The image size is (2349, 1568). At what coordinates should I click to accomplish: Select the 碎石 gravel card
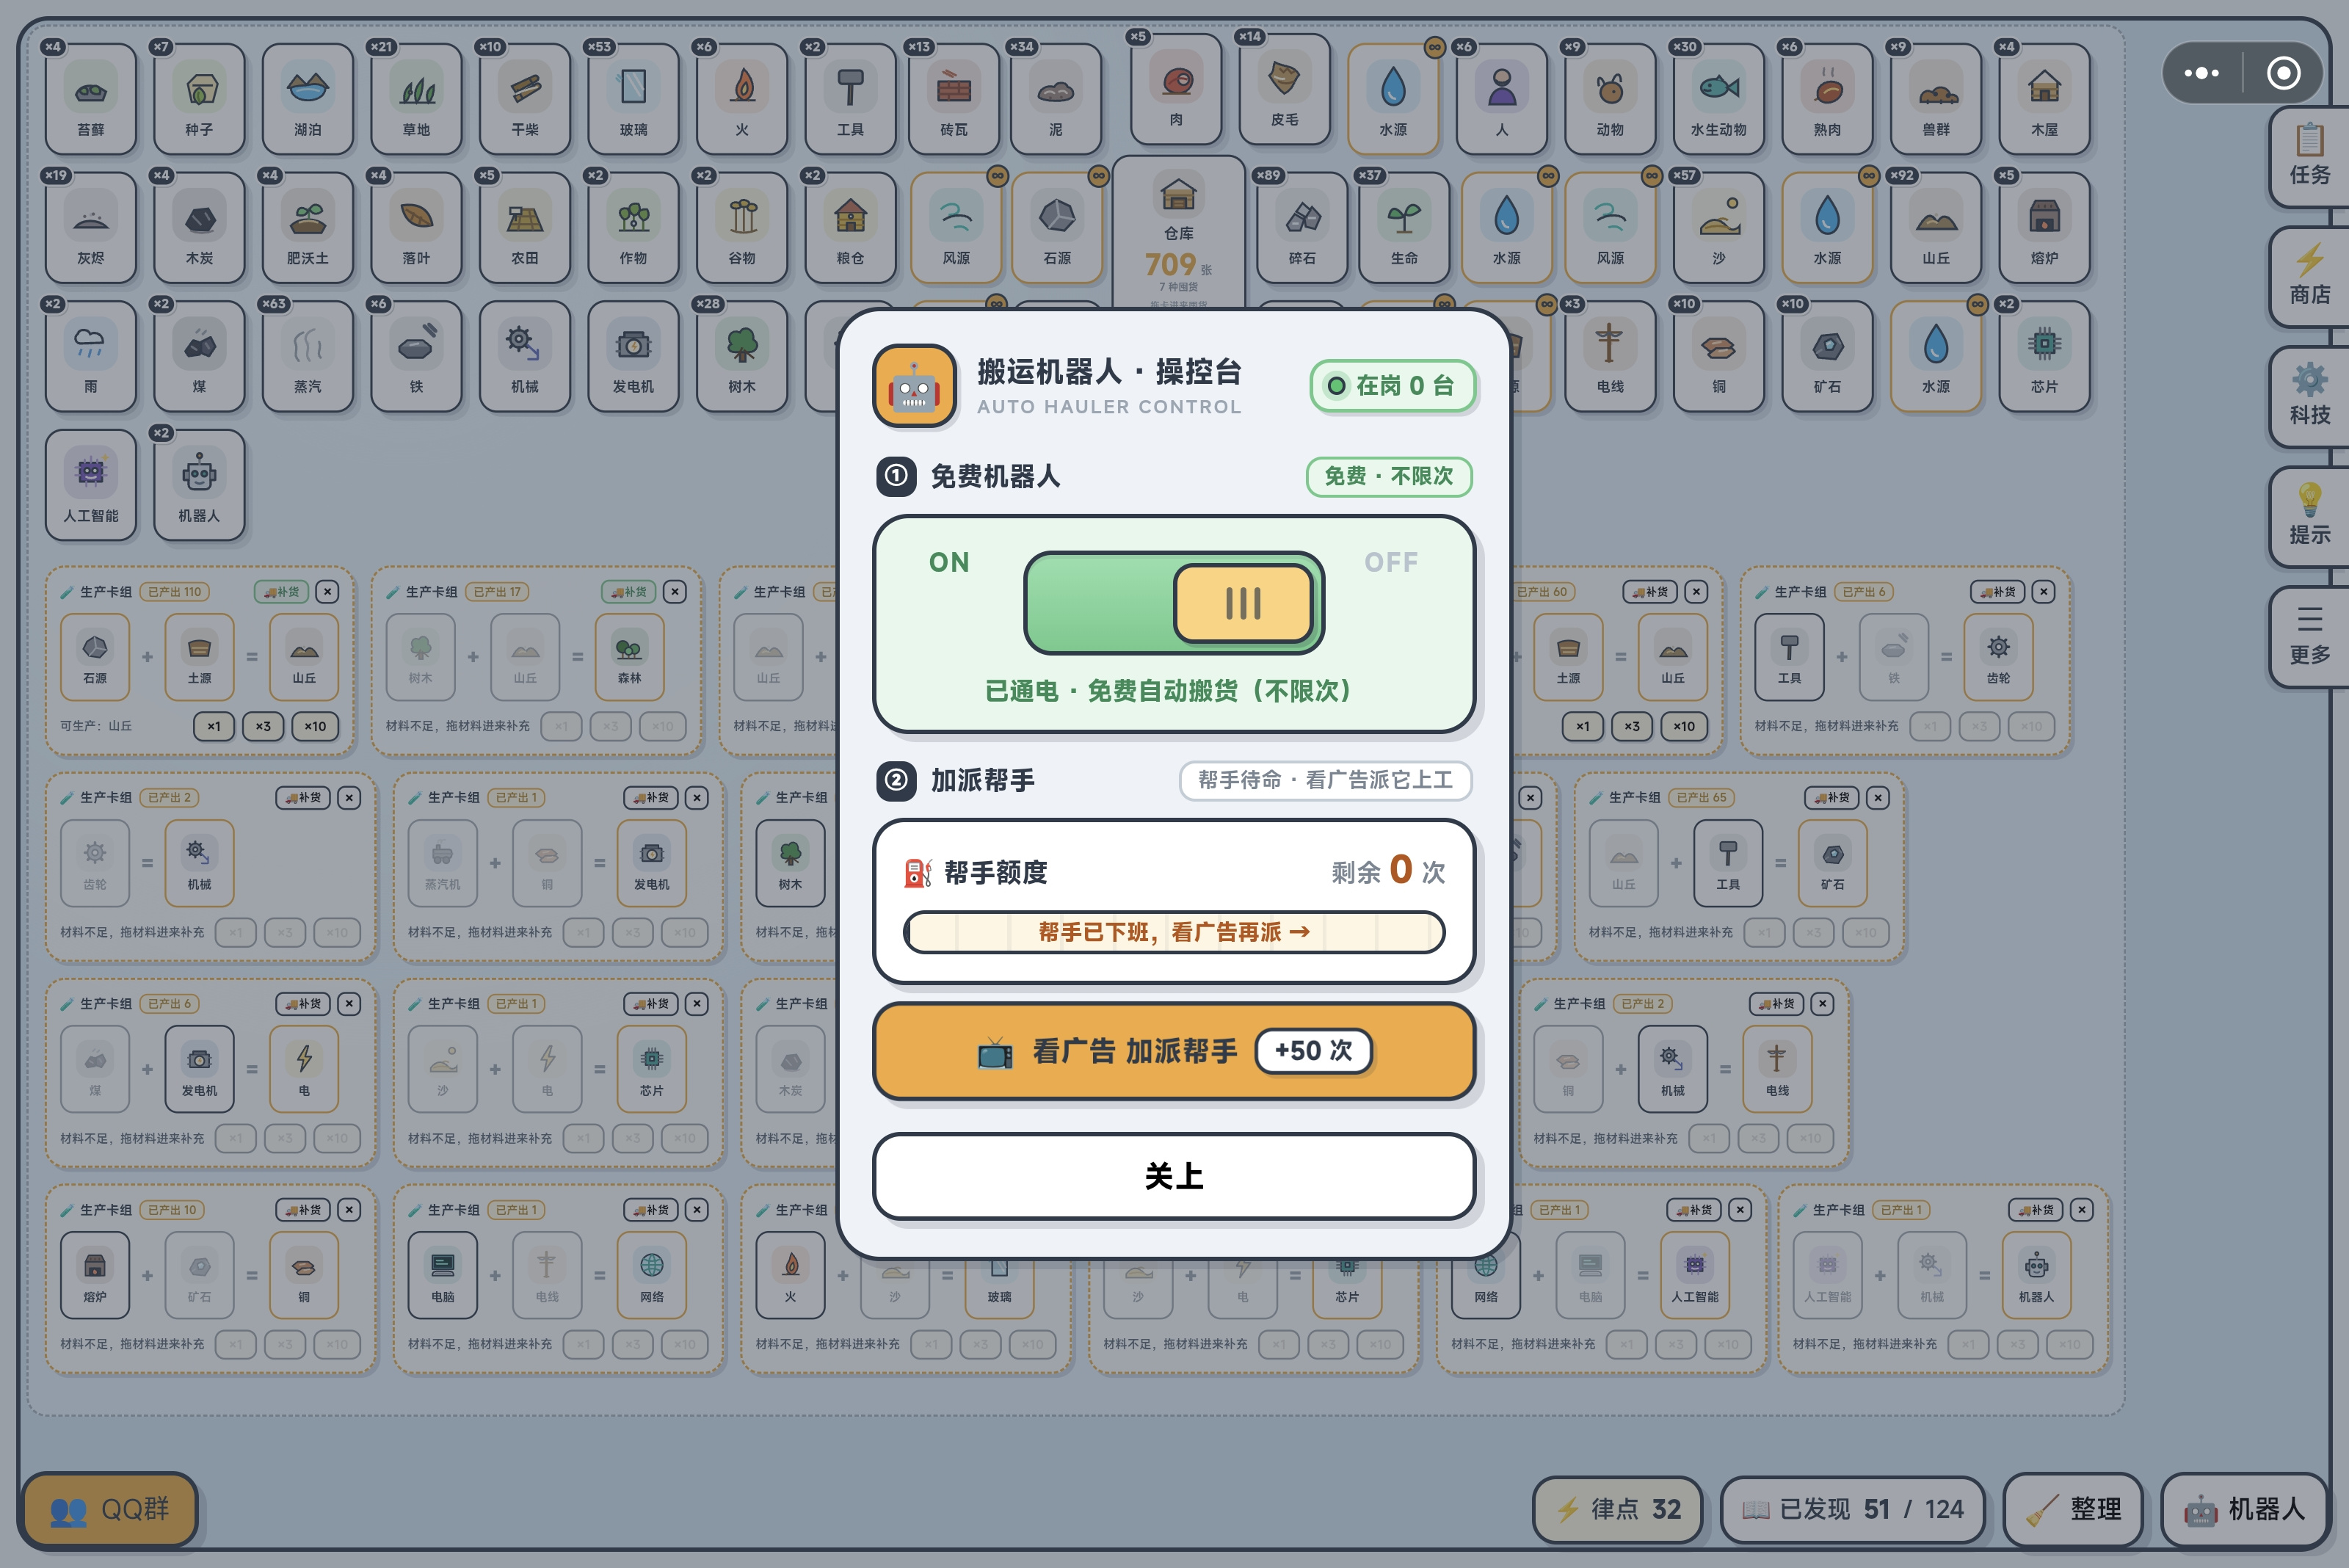[1302, 227]
